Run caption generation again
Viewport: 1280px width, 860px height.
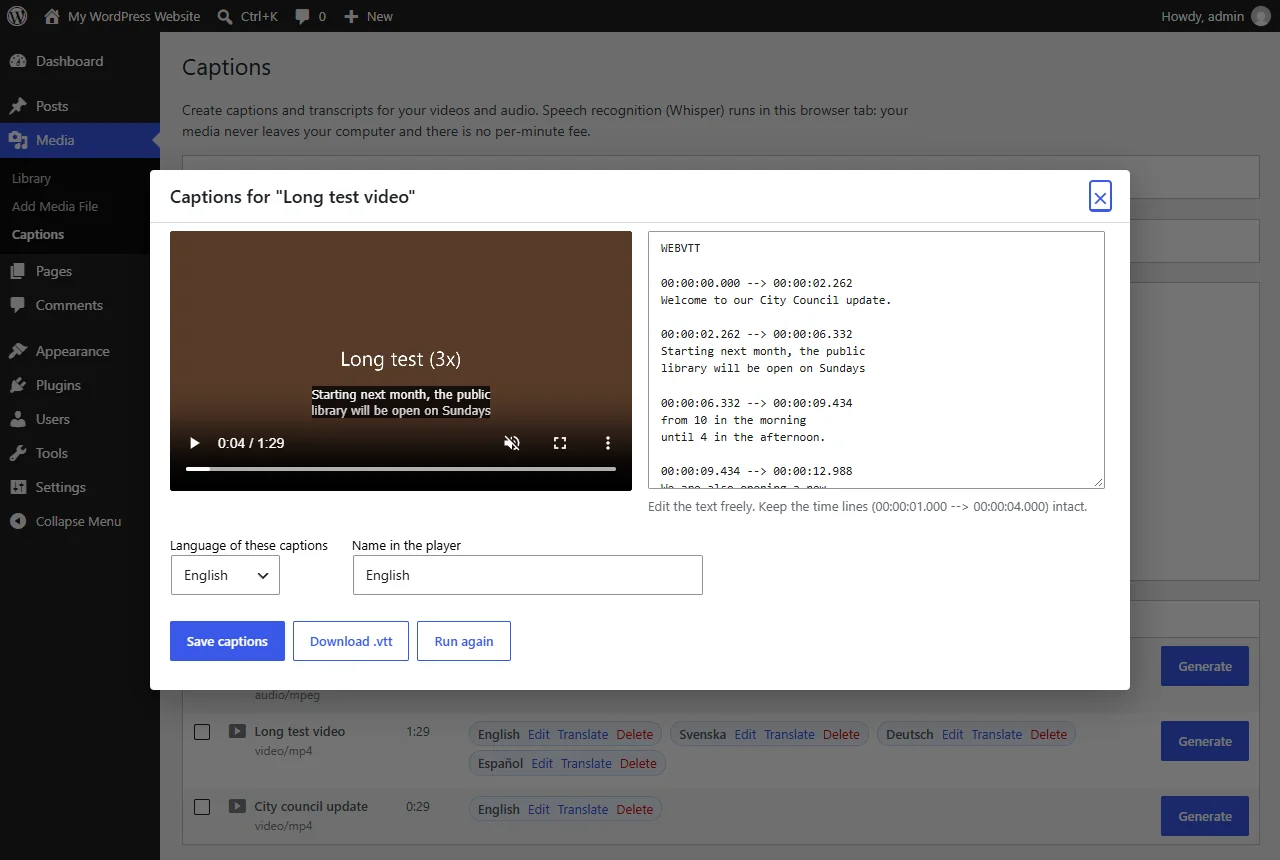pyautogui.click(x=464, y=641)
